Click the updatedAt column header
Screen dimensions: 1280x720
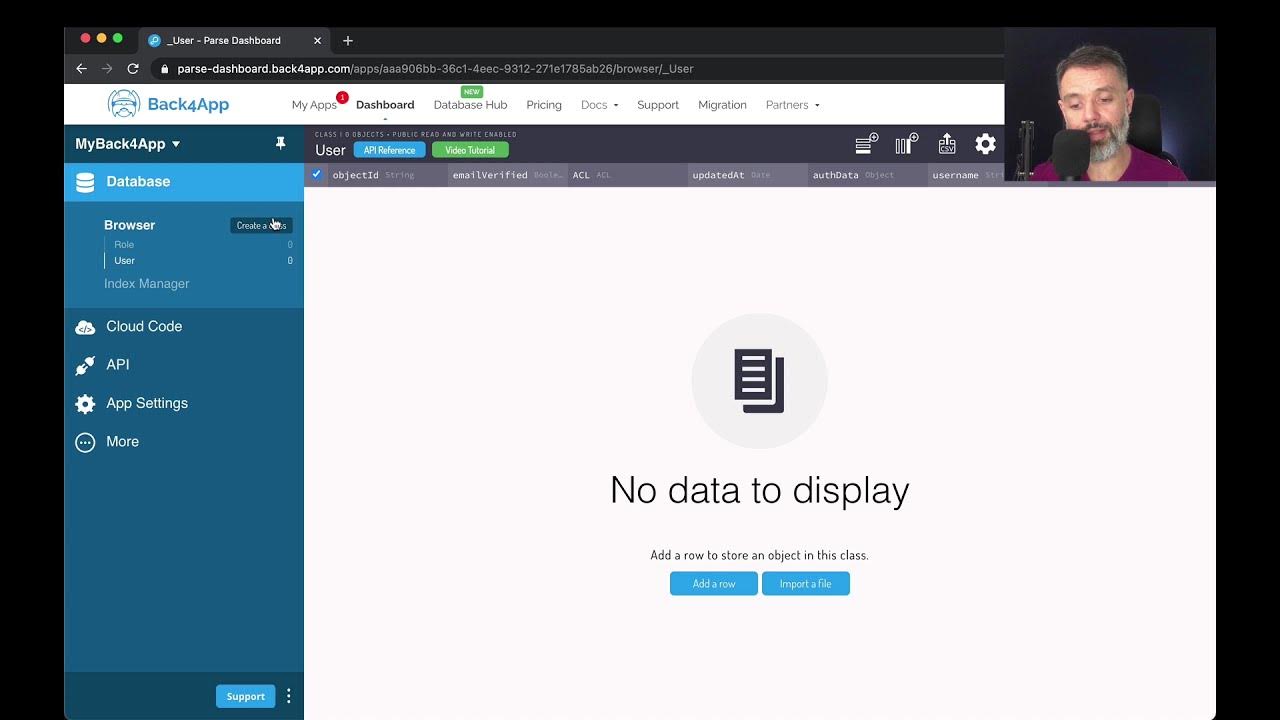748,175
